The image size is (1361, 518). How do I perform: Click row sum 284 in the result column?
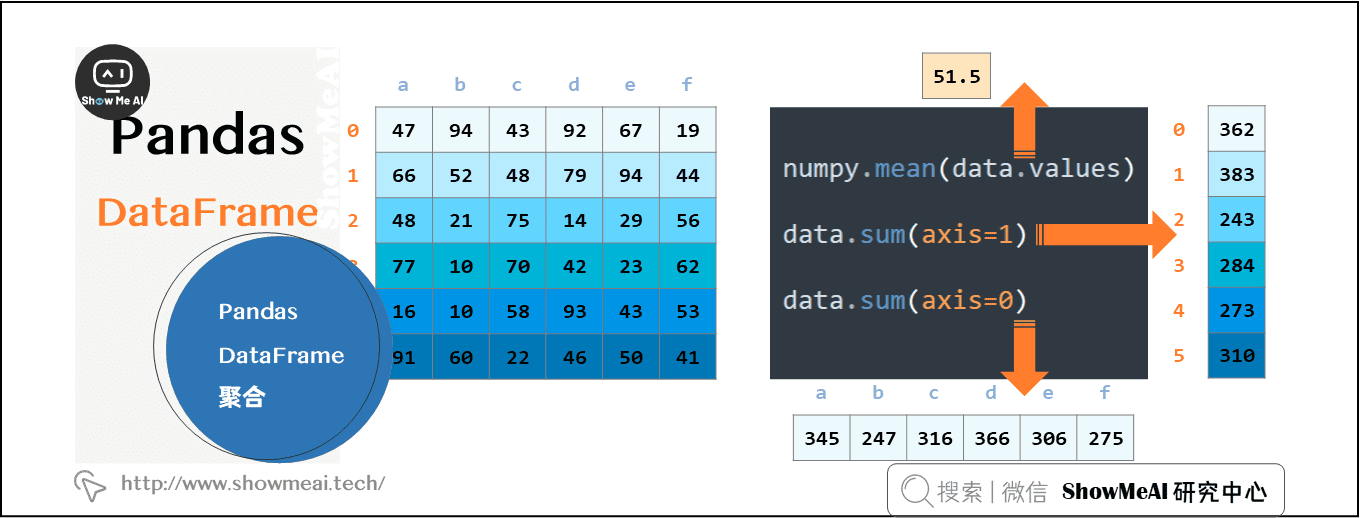pos(1237,265)
